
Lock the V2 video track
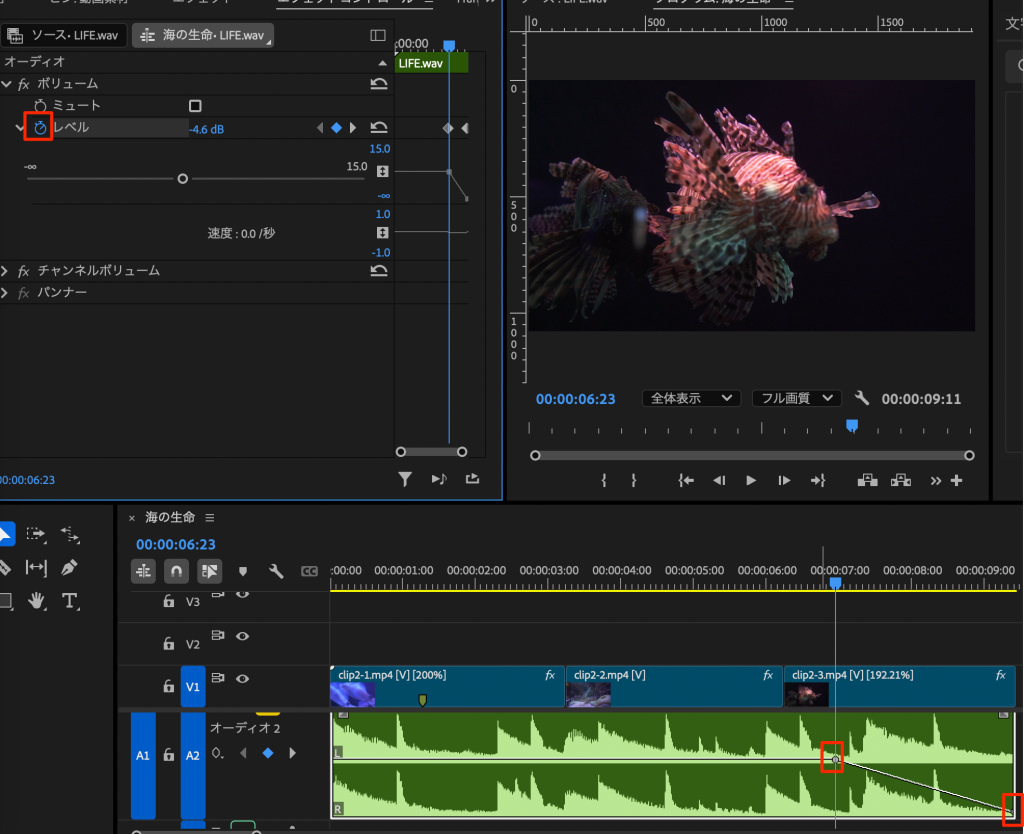click(169, 644)
